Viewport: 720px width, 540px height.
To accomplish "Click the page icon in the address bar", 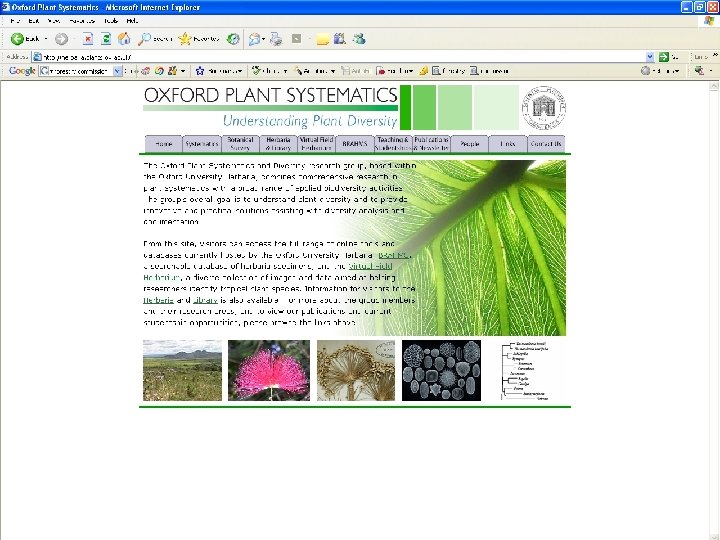I will point(38,57).
